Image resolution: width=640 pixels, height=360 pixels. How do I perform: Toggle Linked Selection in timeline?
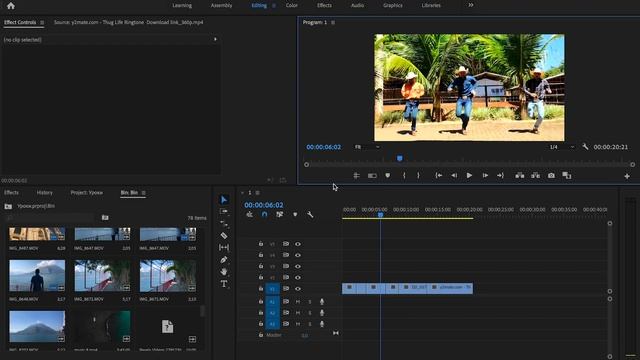tap(280, 214)
